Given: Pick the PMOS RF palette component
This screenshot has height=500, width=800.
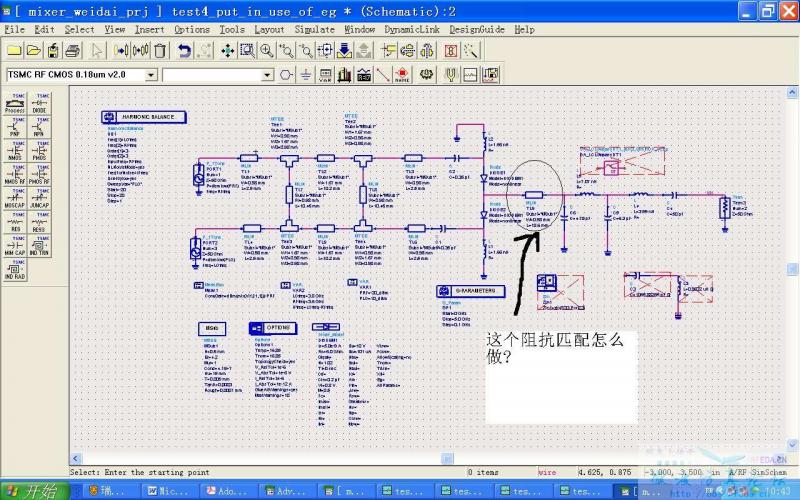Looking at the screenshot, I should (x=39, y=174).
